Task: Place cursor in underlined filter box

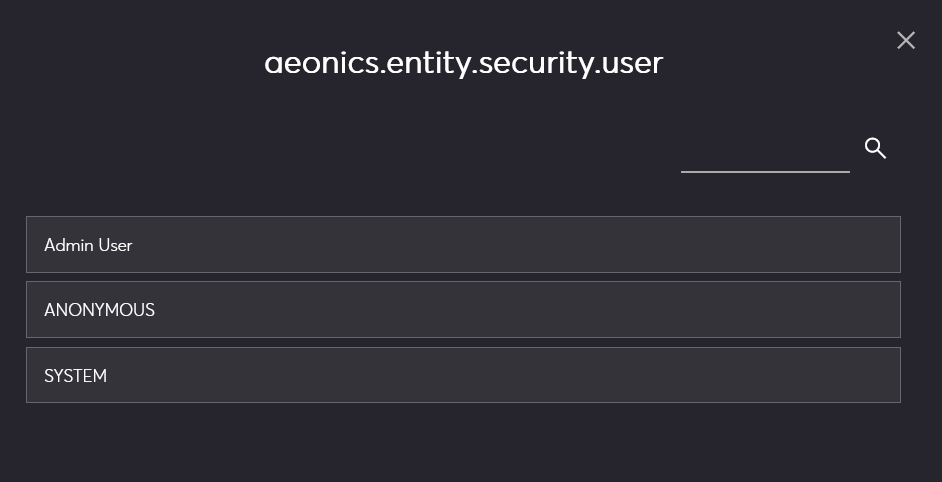Action: (765, 153)
